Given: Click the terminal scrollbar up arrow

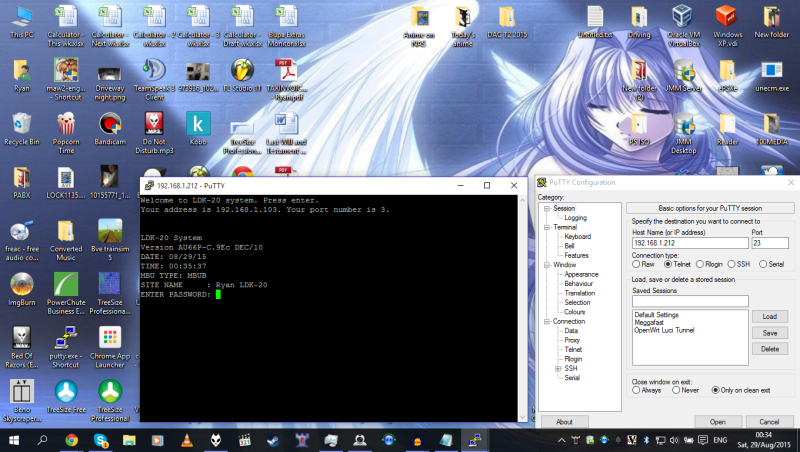Looking at the screenshot, I should pos(522,200).
